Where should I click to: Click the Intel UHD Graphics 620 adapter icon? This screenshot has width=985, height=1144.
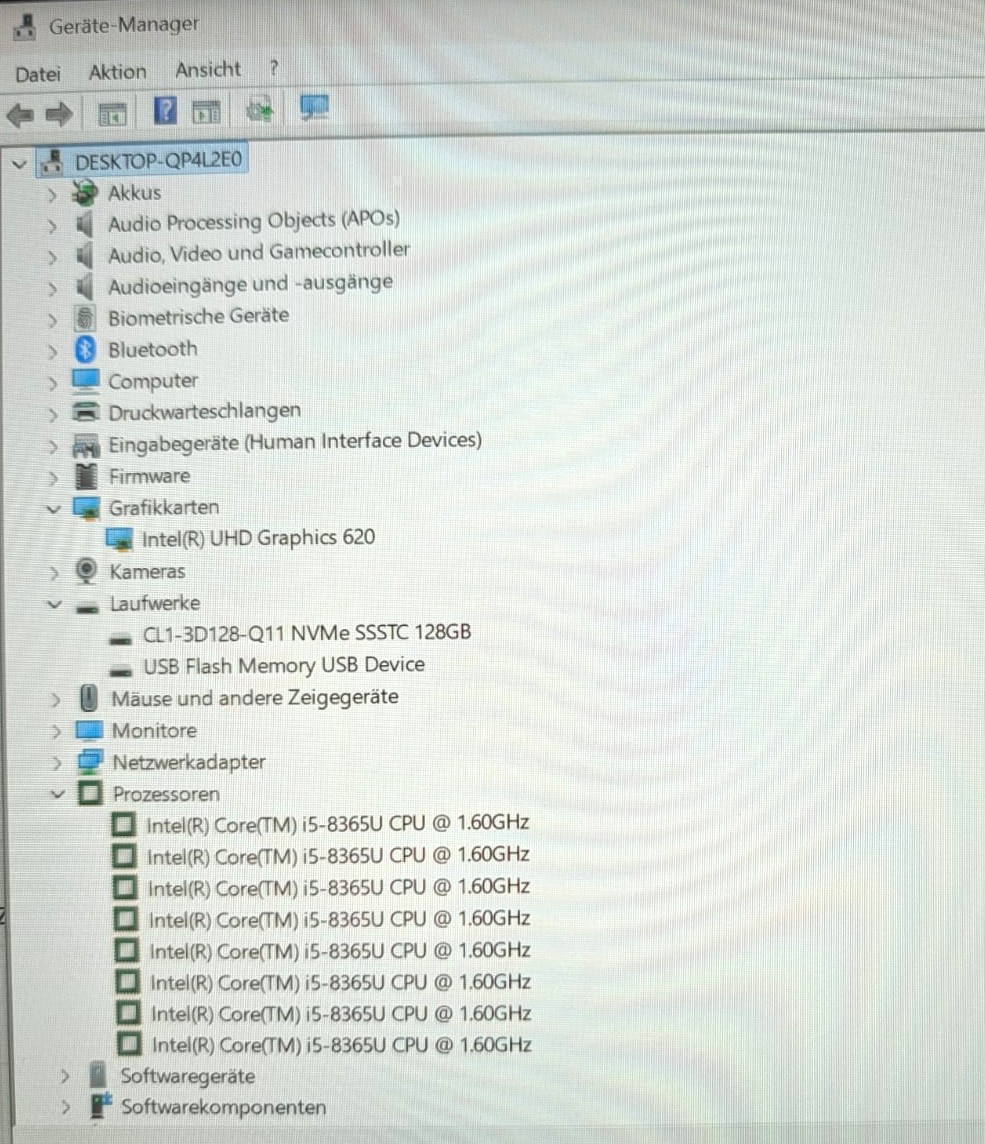coord(119,539)
